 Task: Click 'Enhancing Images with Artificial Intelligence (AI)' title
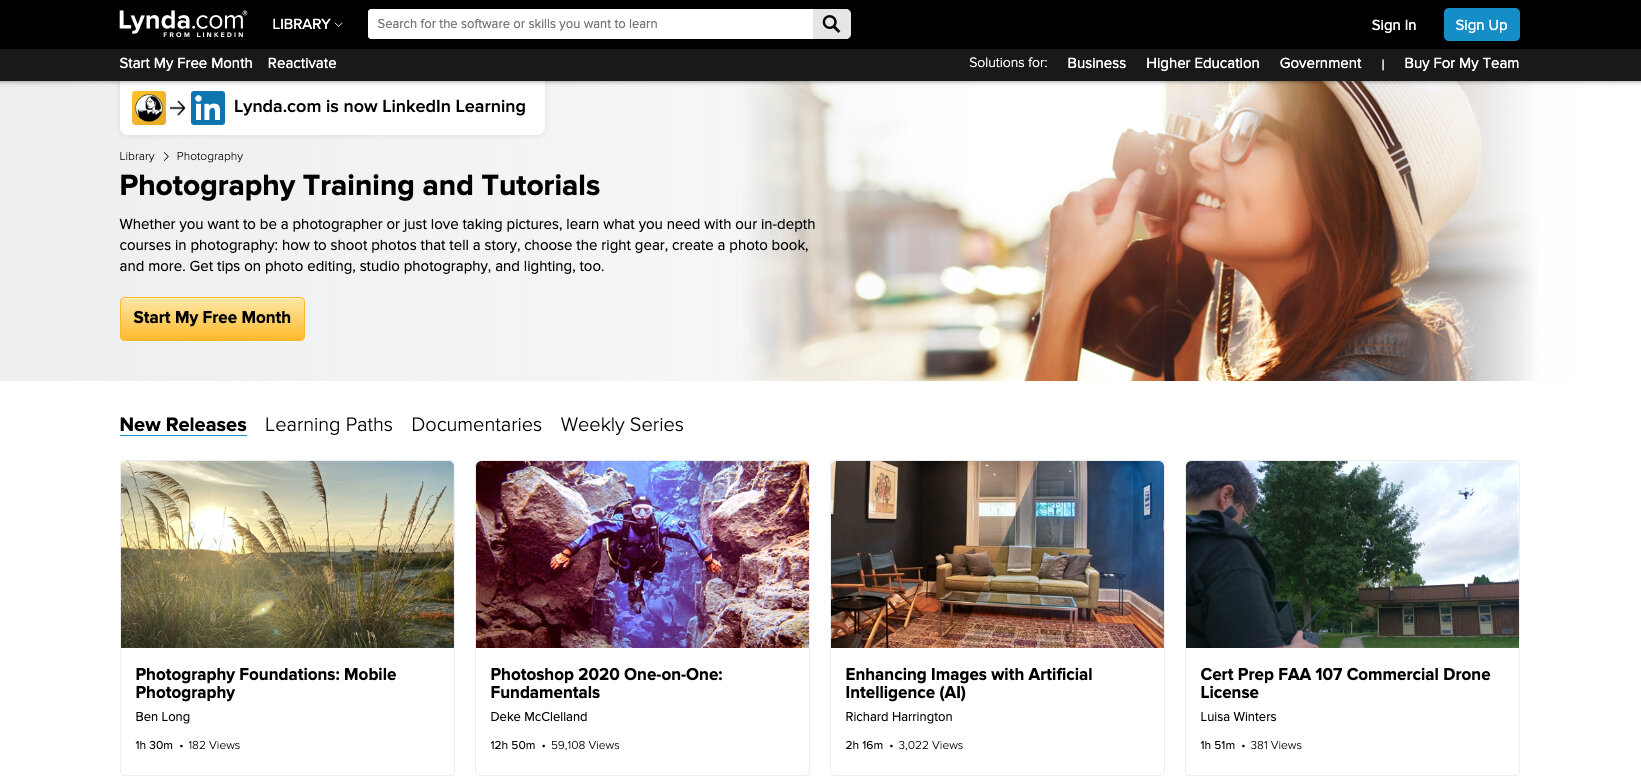(969, 683)
